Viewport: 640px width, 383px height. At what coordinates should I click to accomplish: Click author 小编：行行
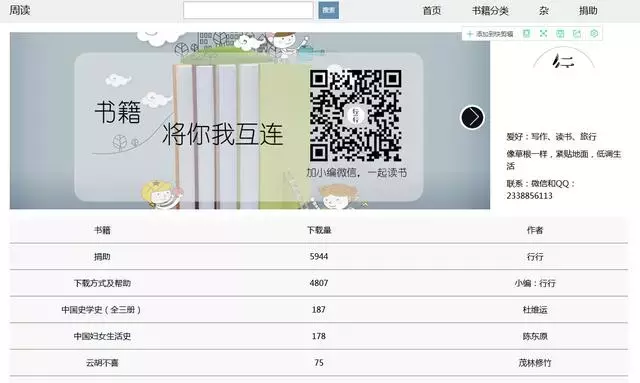coord(535,283)
